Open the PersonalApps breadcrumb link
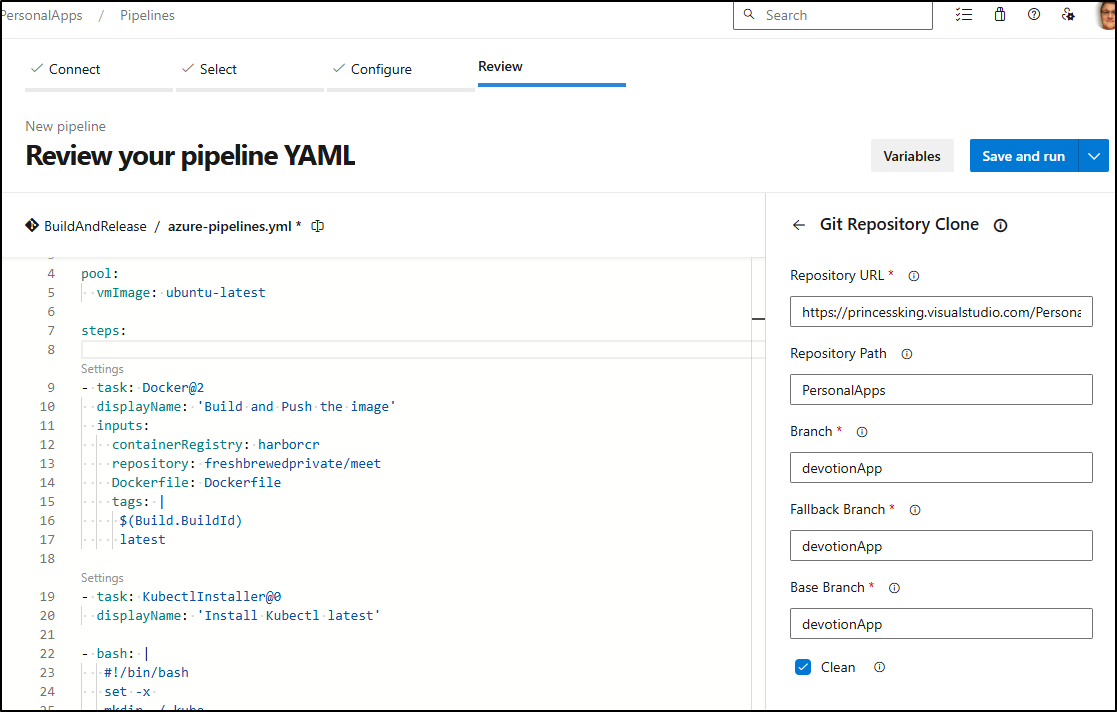1117x712 pixels. point(42,15)
